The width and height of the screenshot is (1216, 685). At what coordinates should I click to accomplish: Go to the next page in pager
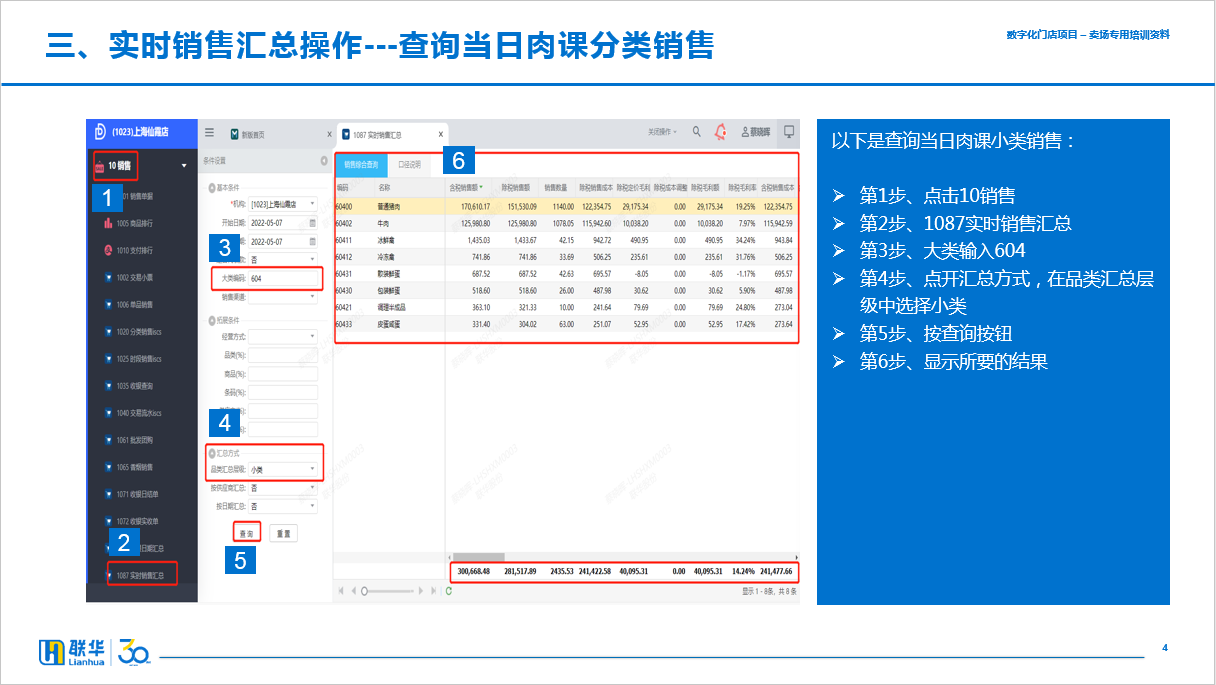pyautogui.click(x=421, y=591)
